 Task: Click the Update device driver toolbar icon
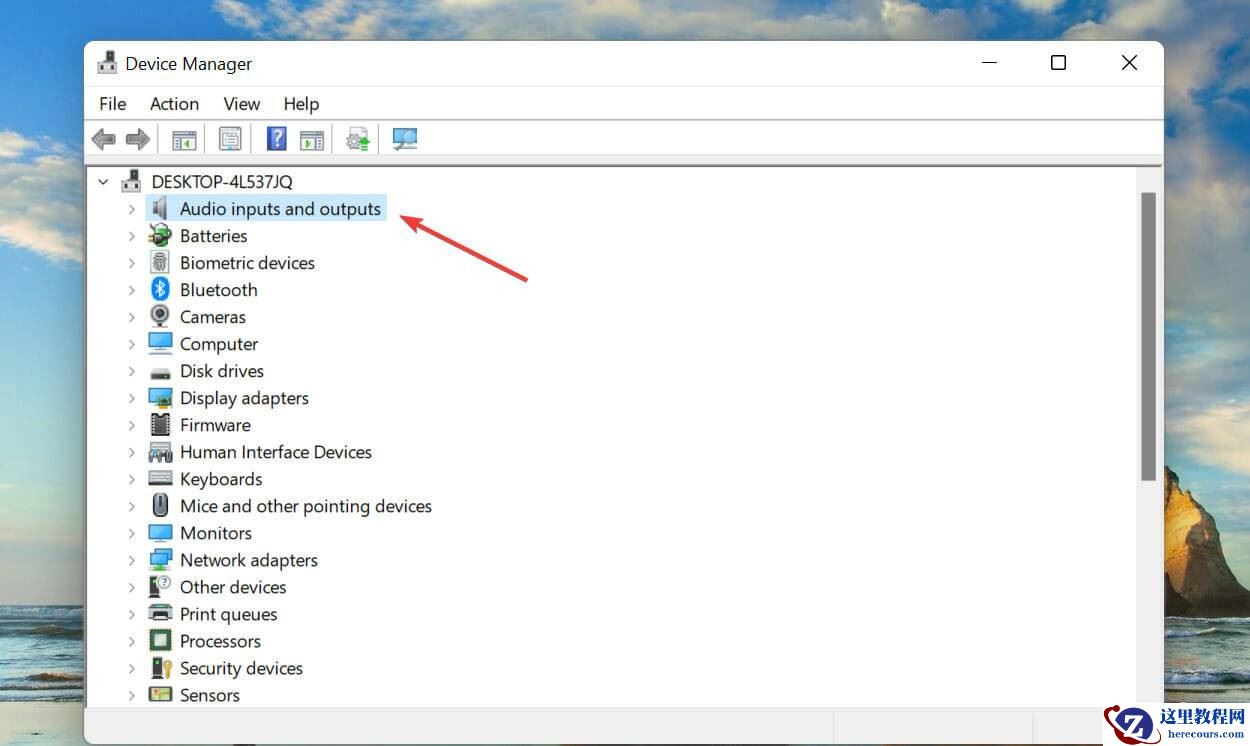(x=358, y=139)
